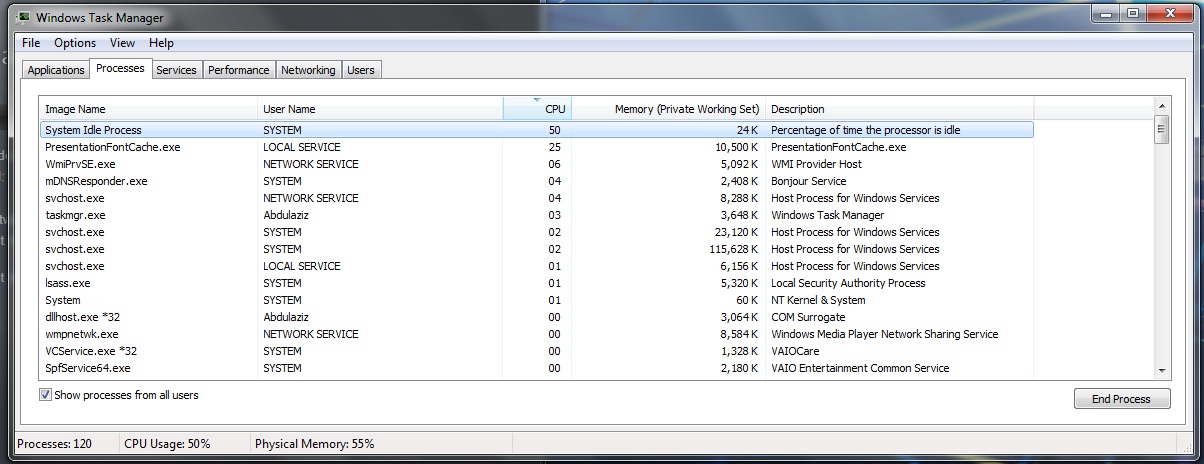Click Abdulaziz user name in taskmgr.exe row

pos(286,215)
